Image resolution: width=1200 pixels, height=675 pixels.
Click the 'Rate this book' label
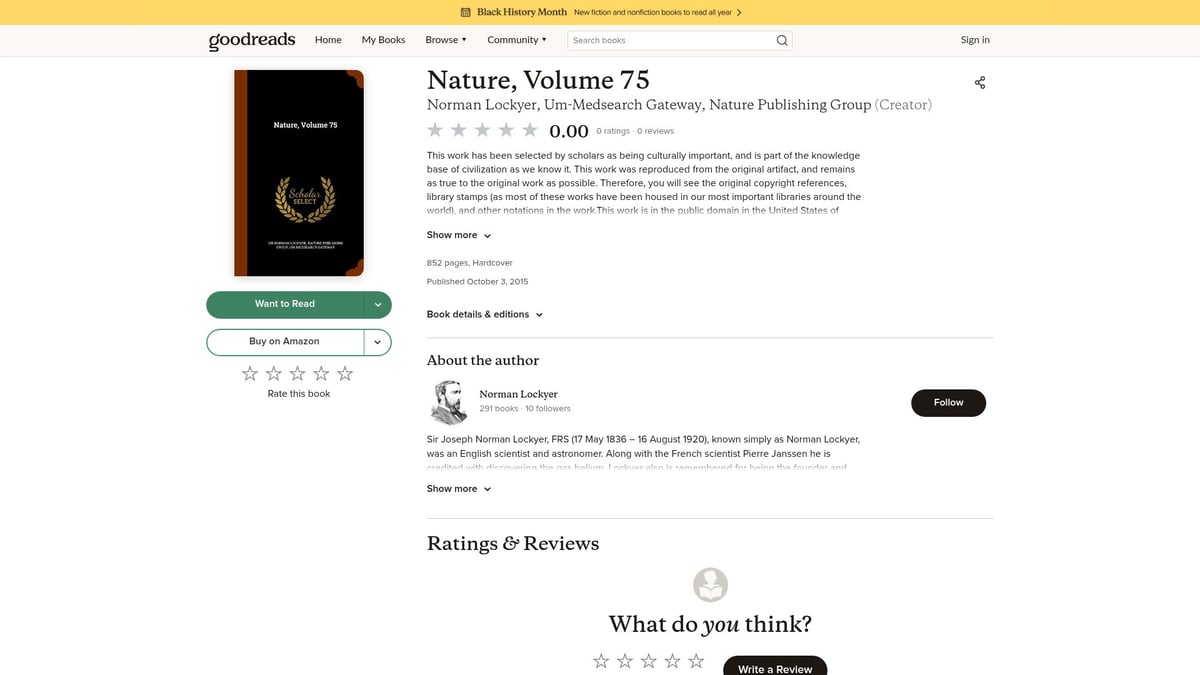298,394
